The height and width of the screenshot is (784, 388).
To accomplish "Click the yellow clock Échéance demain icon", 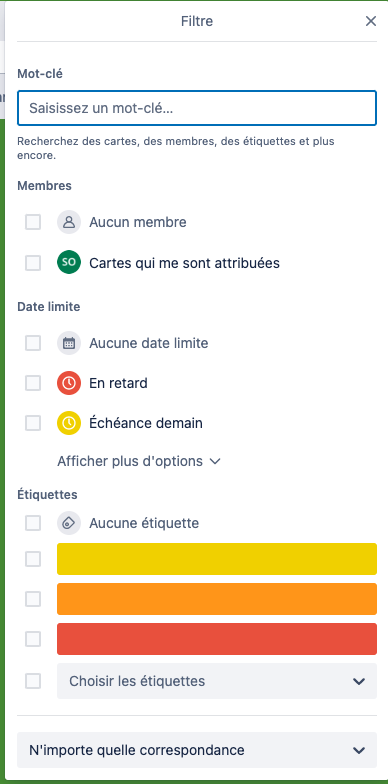I will point(69,423).
